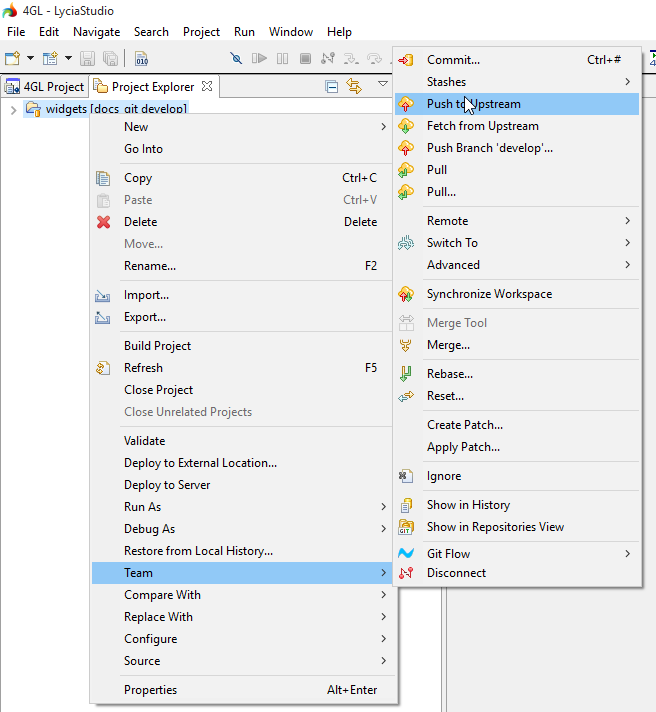Click Refresh in the context menu
This screenshot has width=656, height=712.
point(143,368)
